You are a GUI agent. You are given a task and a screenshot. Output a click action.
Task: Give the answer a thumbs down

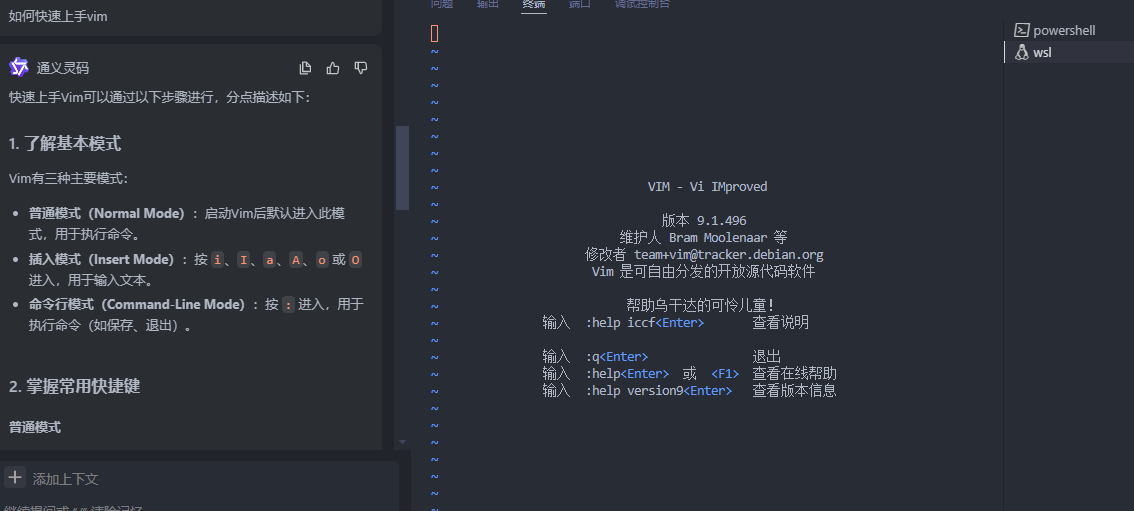[361, 68]
